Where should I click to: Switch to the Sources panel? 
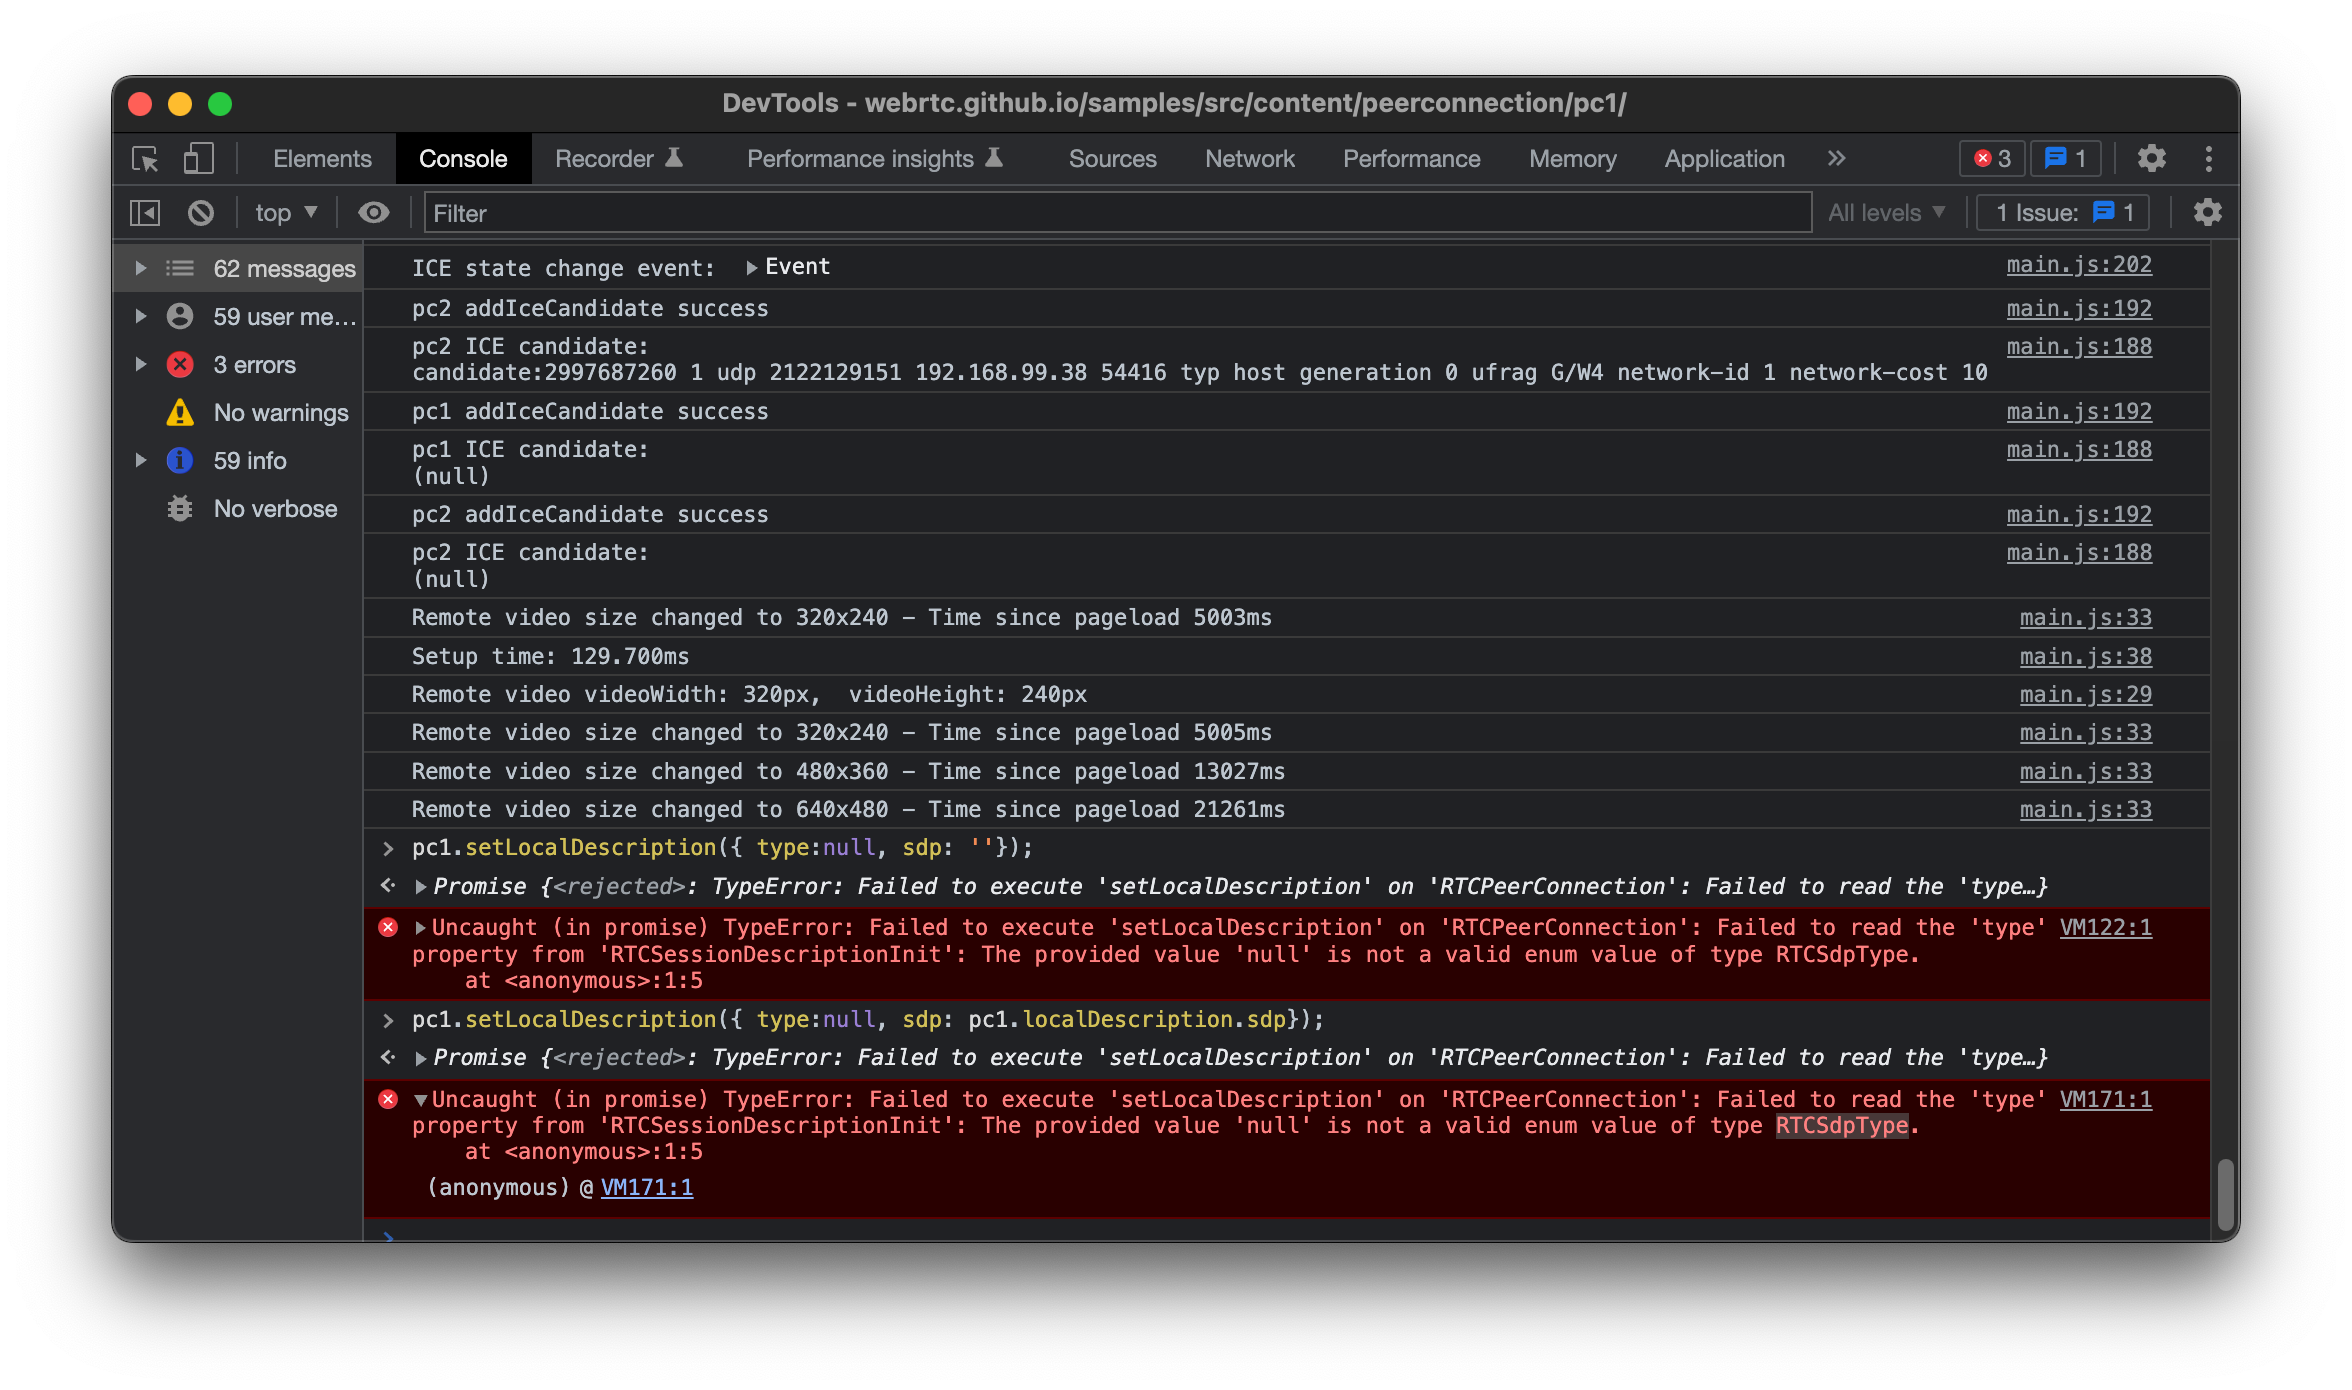1112,158
